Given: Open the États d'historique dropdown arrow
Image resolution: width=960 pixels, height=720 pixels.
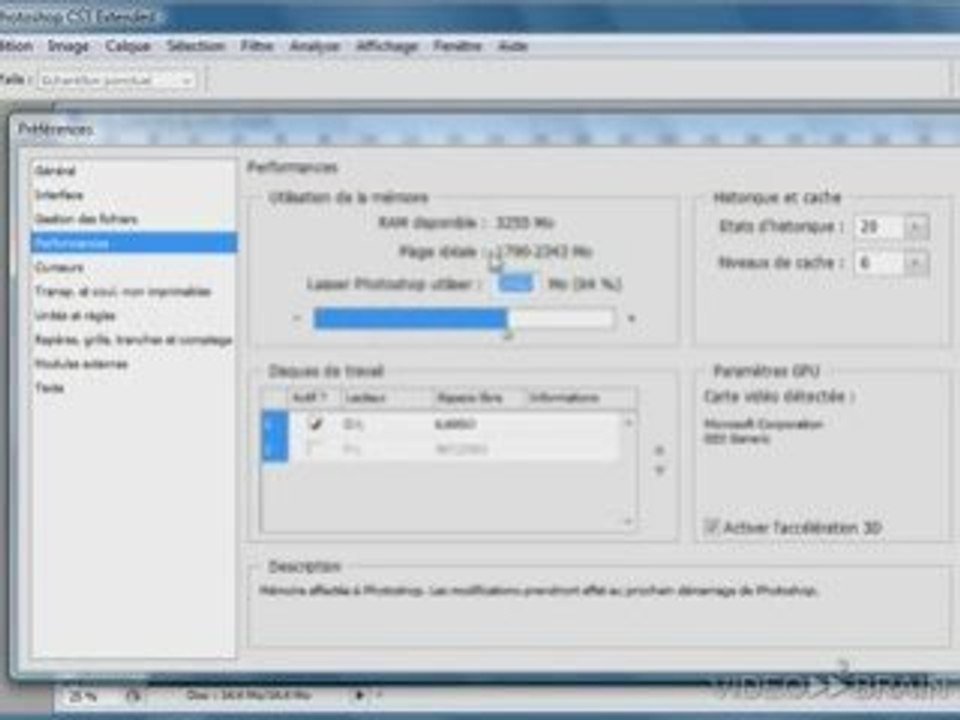Looking at the screenshot, I should click(x=916, y=227).
